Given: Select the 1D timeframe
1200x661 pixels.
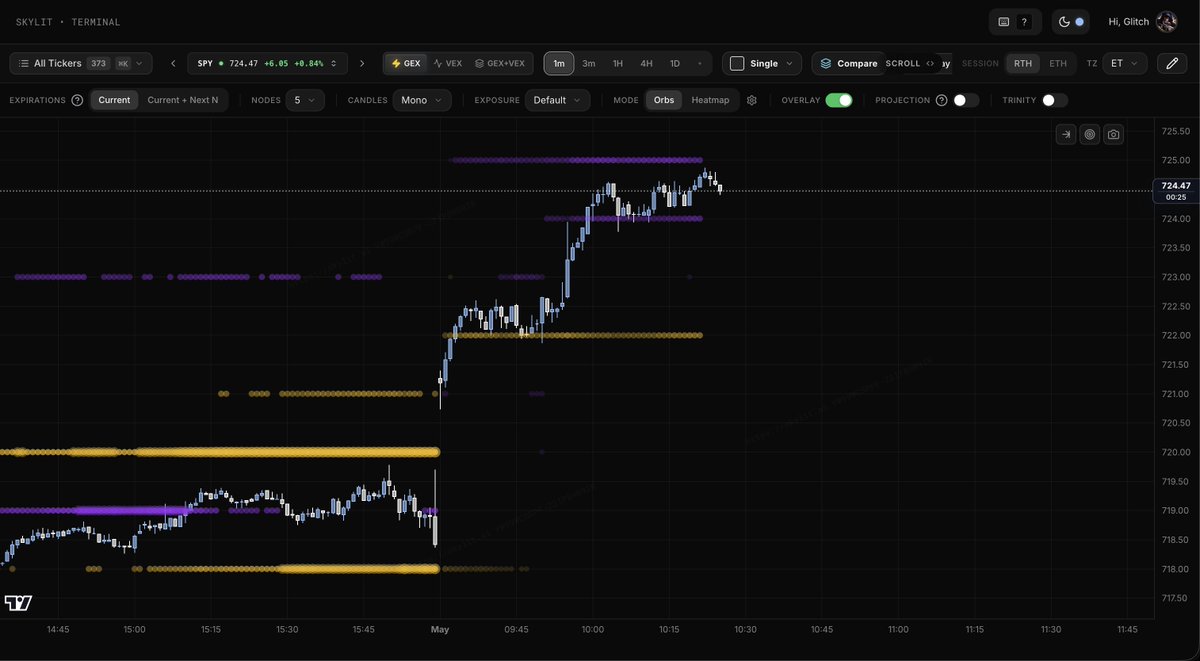Looking at the screenshot, I should click(675, 63).
